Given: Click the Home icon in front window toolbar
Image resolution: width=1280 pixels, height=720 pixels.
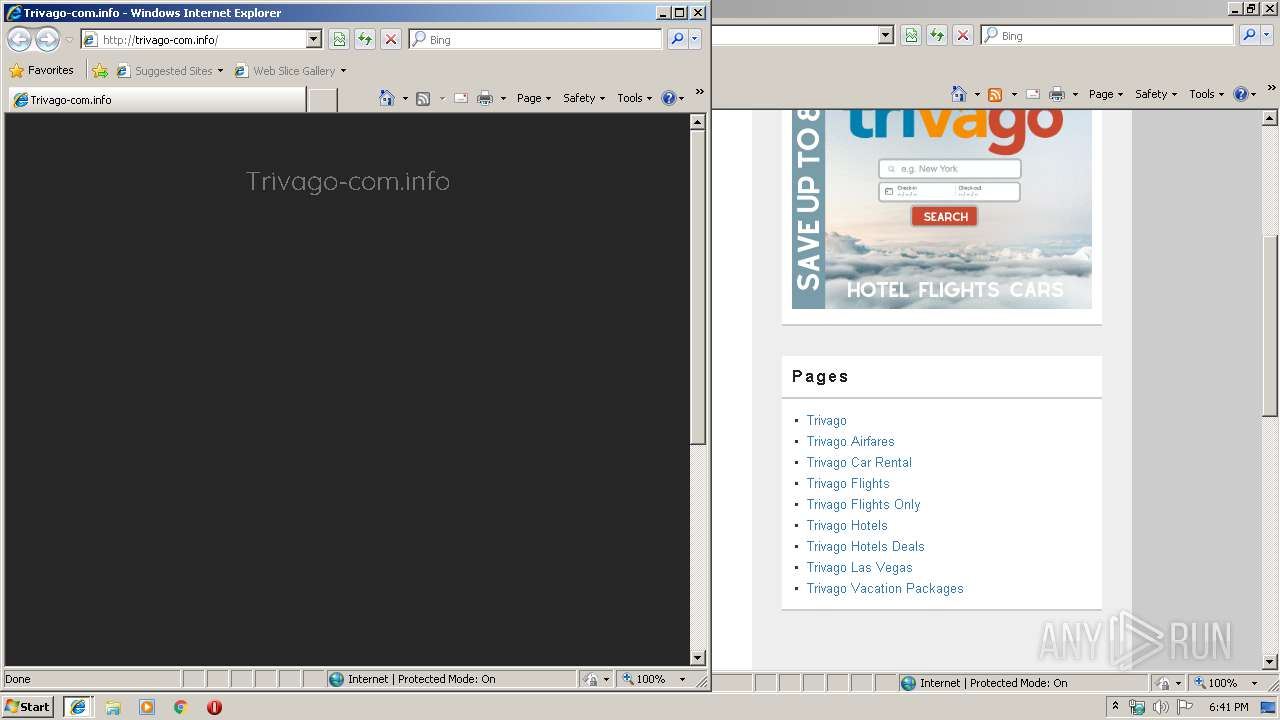Looking at the screenshot, I should [x=387, y=98].
